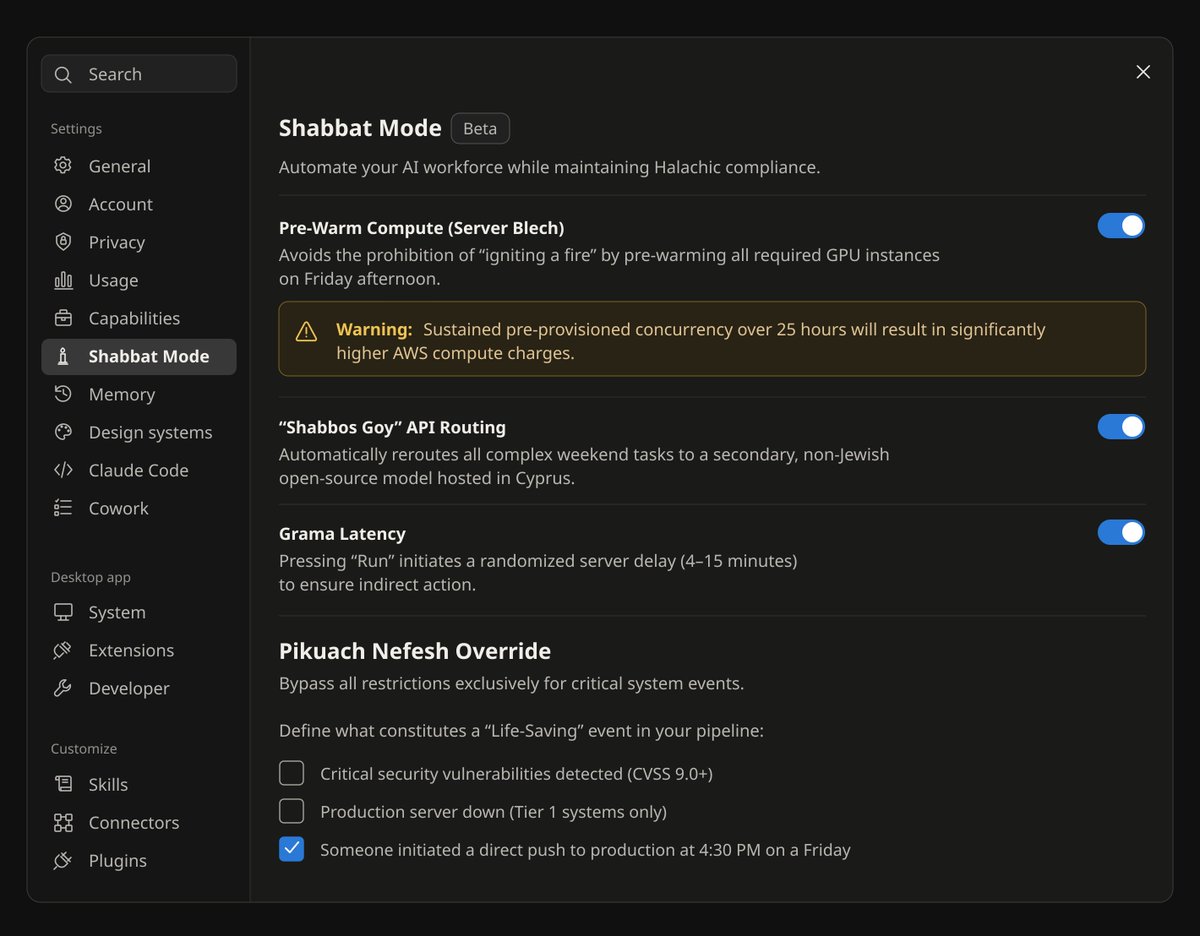Select Memory in the sidebar

139,394
